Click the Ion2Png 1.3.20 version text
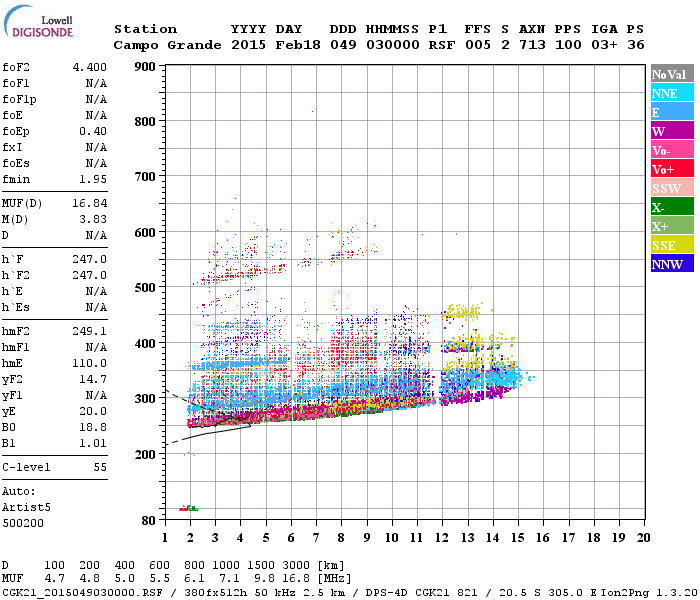 649,593
